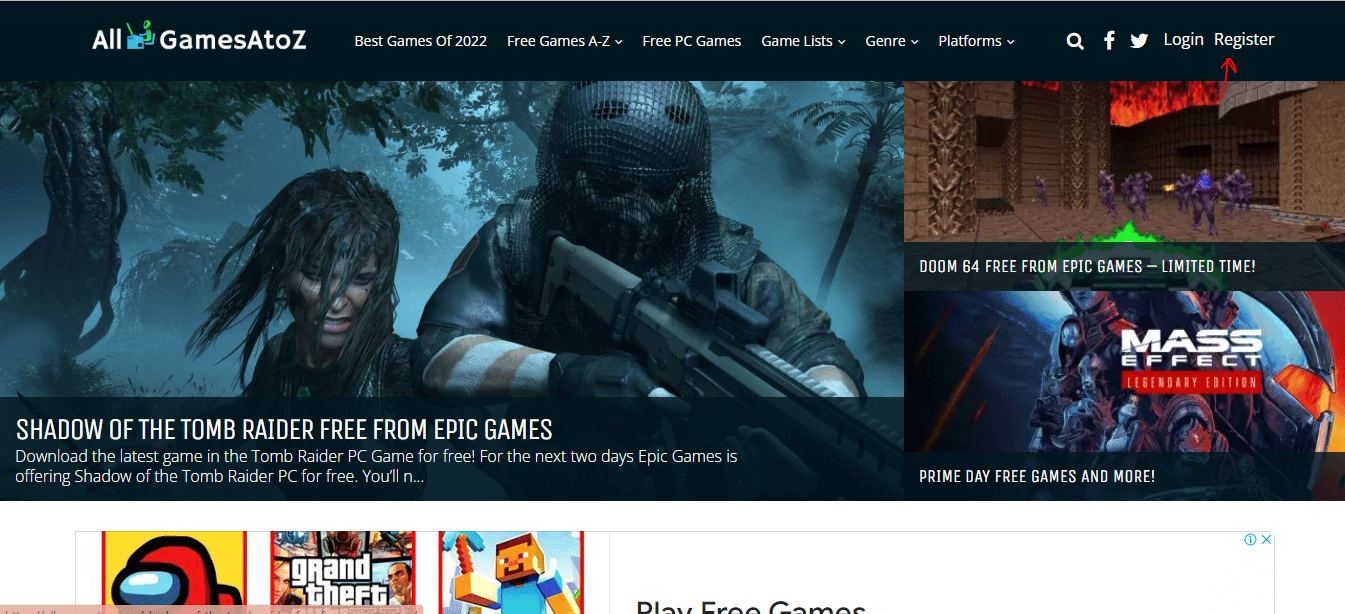Screen dimensions: 1345x614
Task: Open Doom 64 Free From Epic Games article
Action: [x=1087, y=267]
